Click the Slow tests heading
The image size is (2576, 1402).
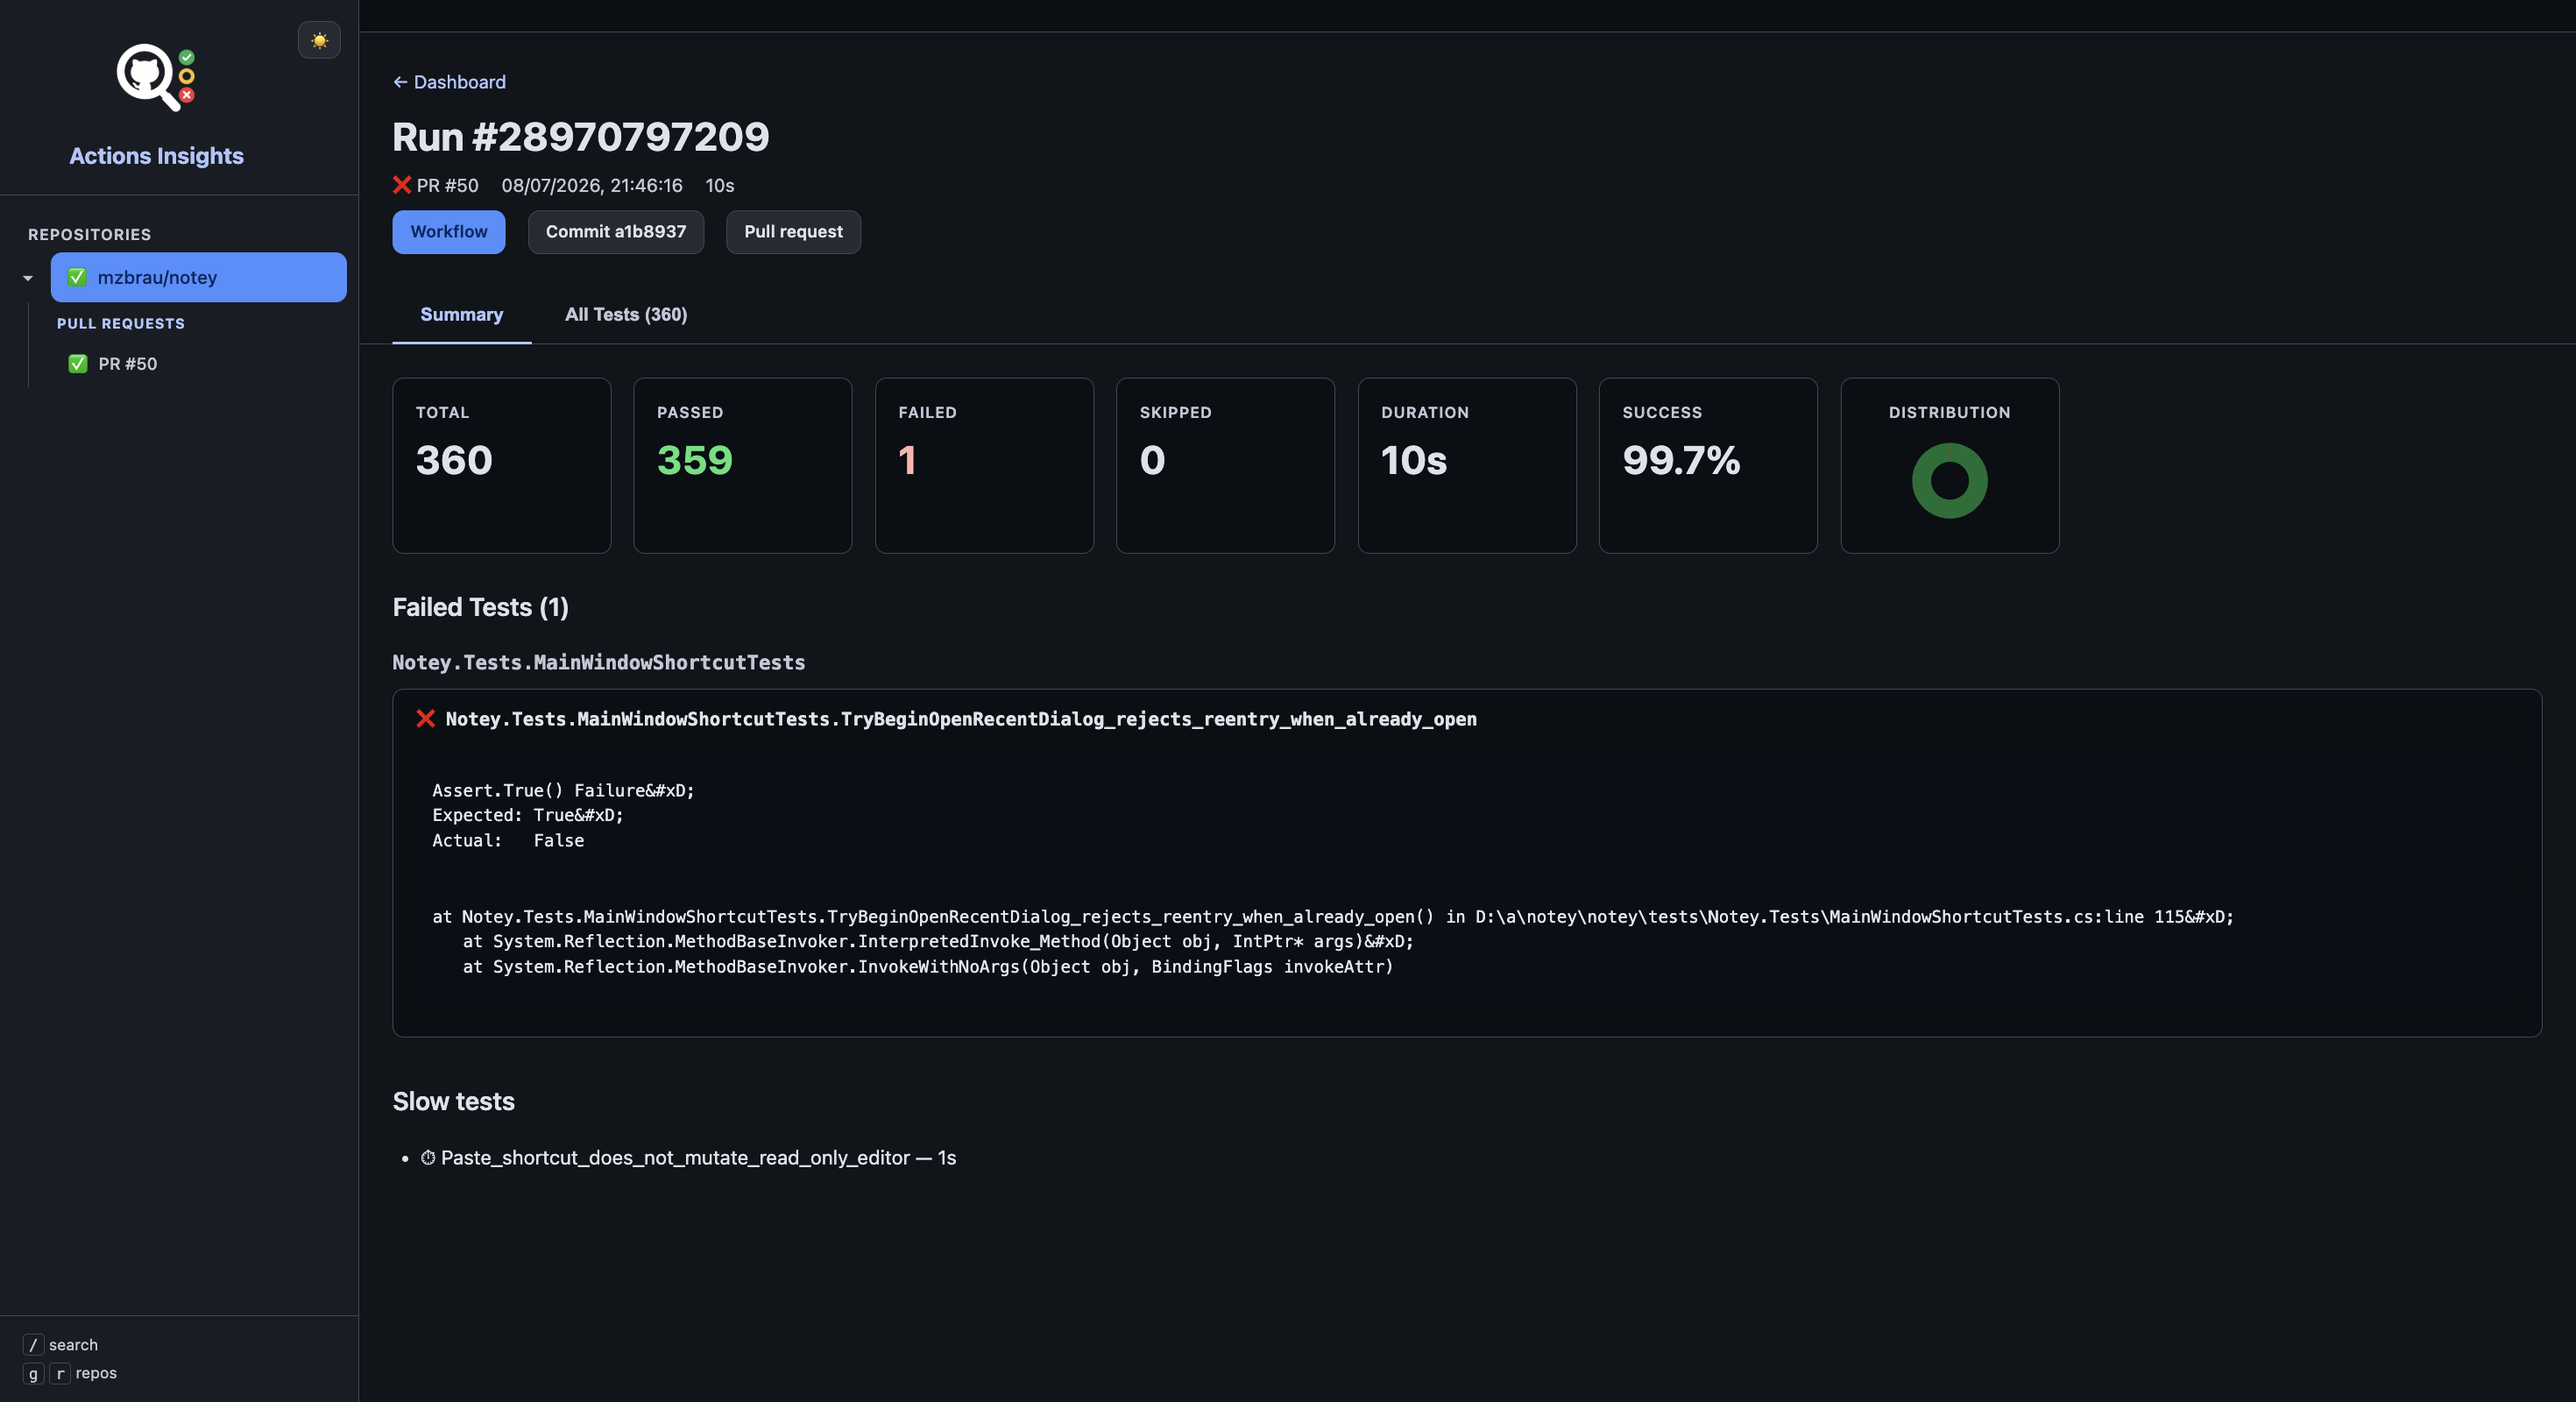454,1102
